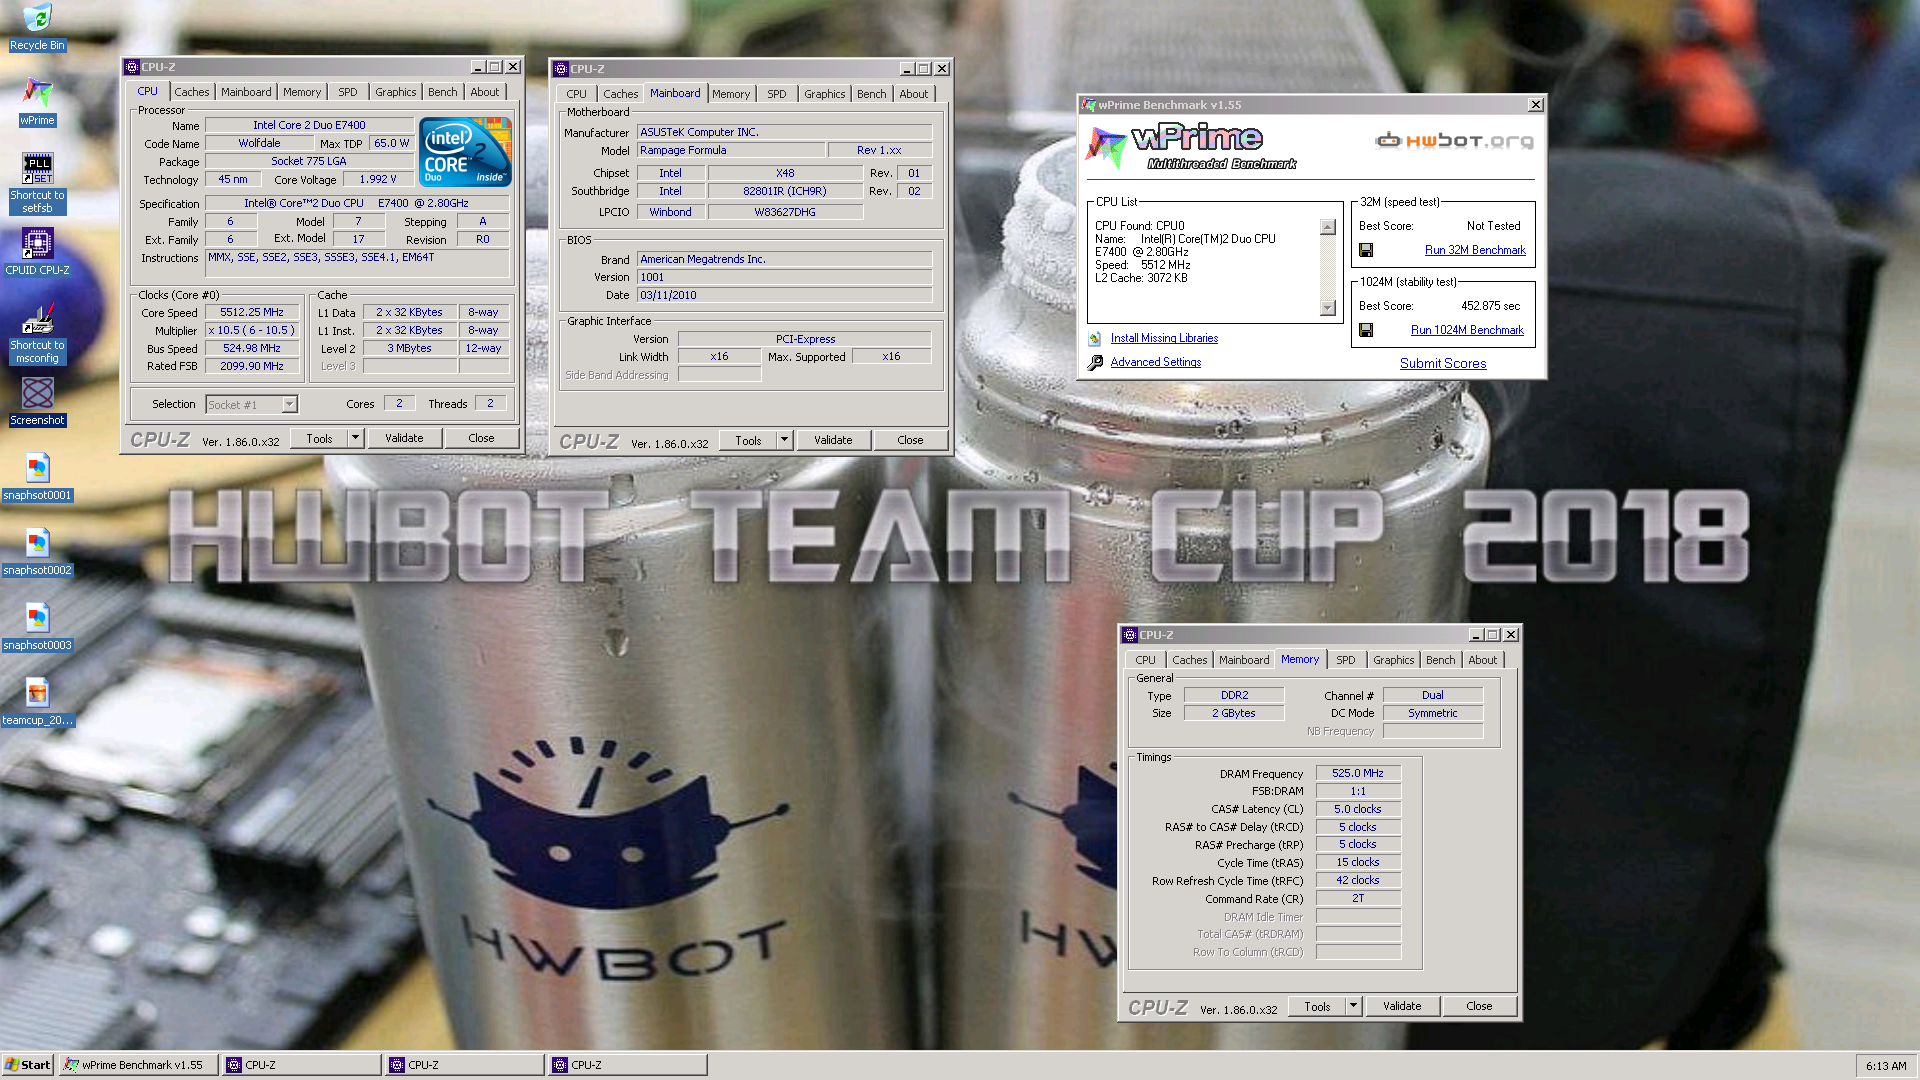Click the Core Voltage 1.992 V field
1920x1080 pixels.
coord(377,179)
